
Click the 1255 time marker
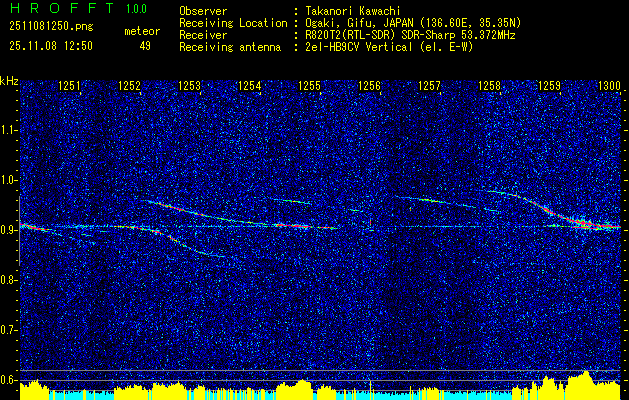[310, 85]
